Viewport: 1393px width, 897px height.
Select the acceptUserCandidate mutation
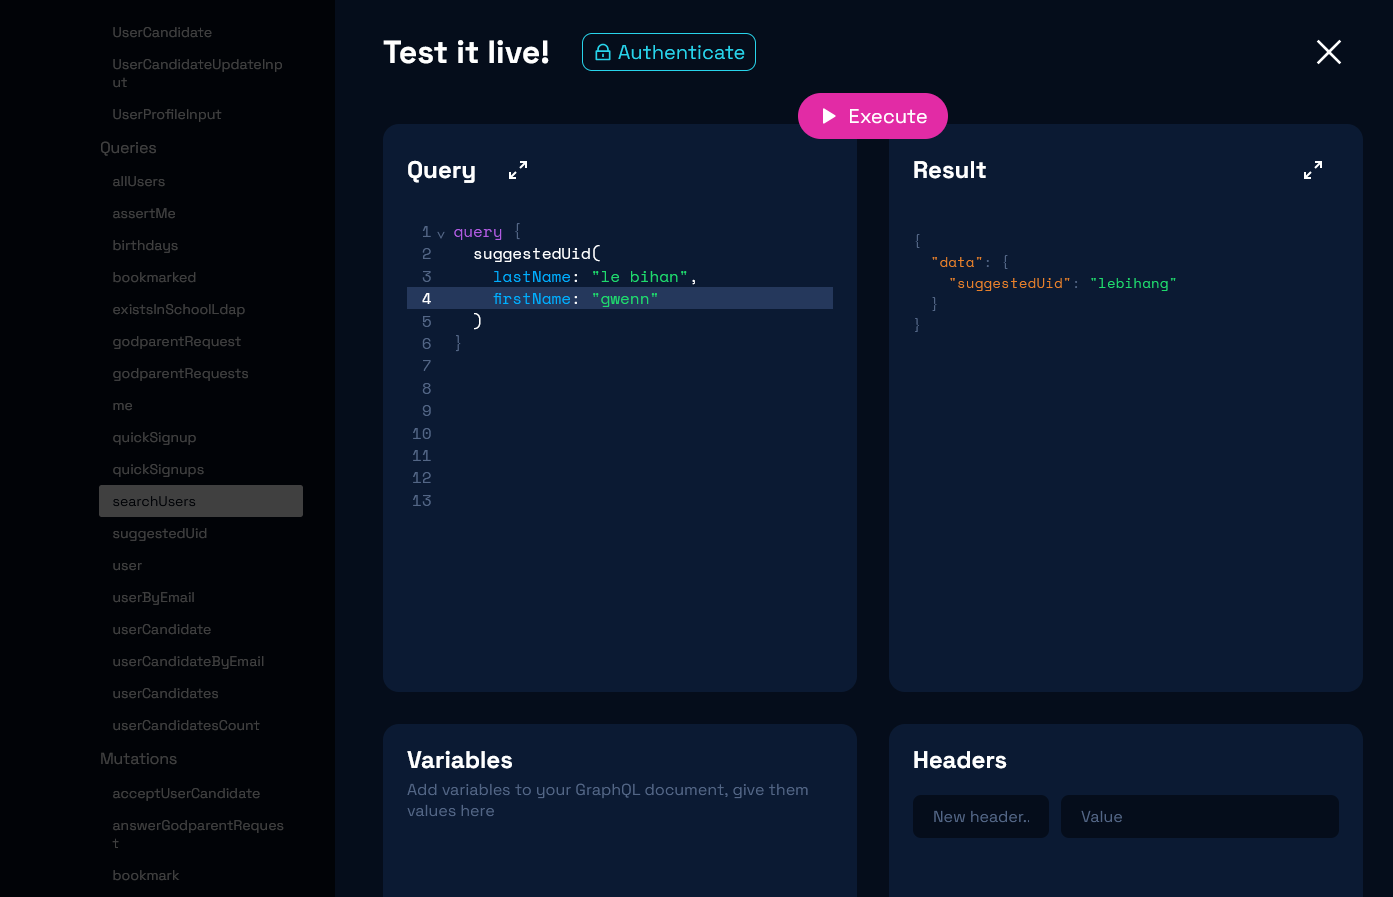pos(186,793)
